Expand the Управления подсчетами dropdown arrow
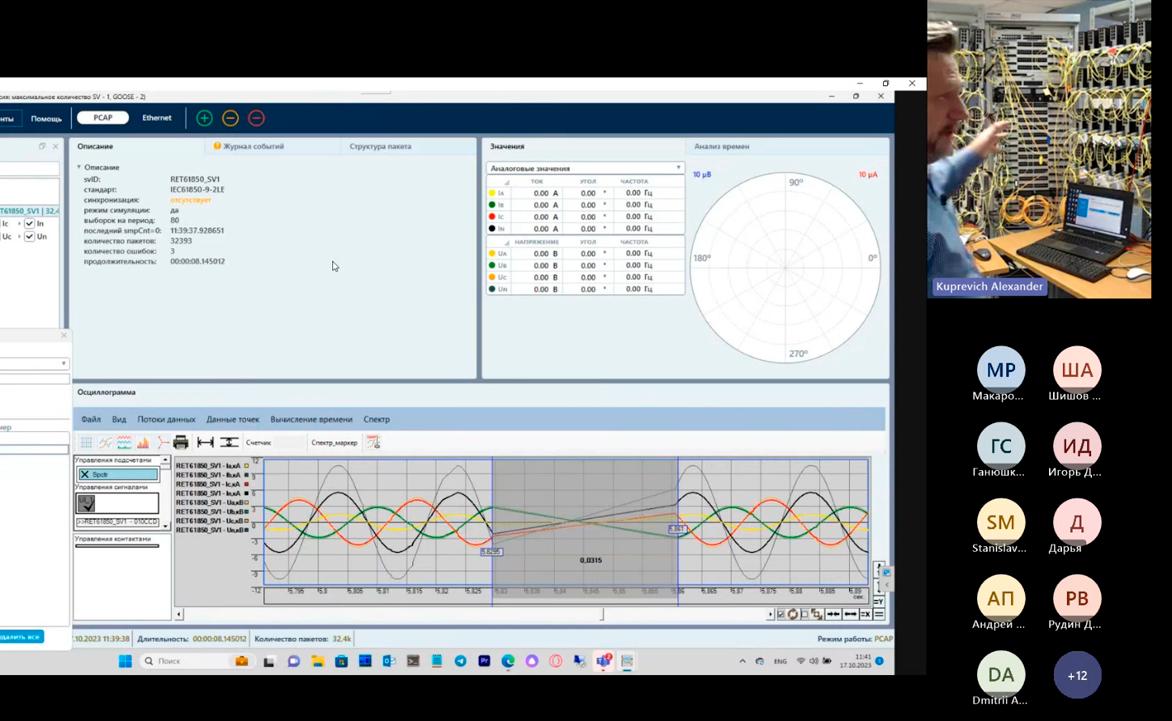 (164, 460)
